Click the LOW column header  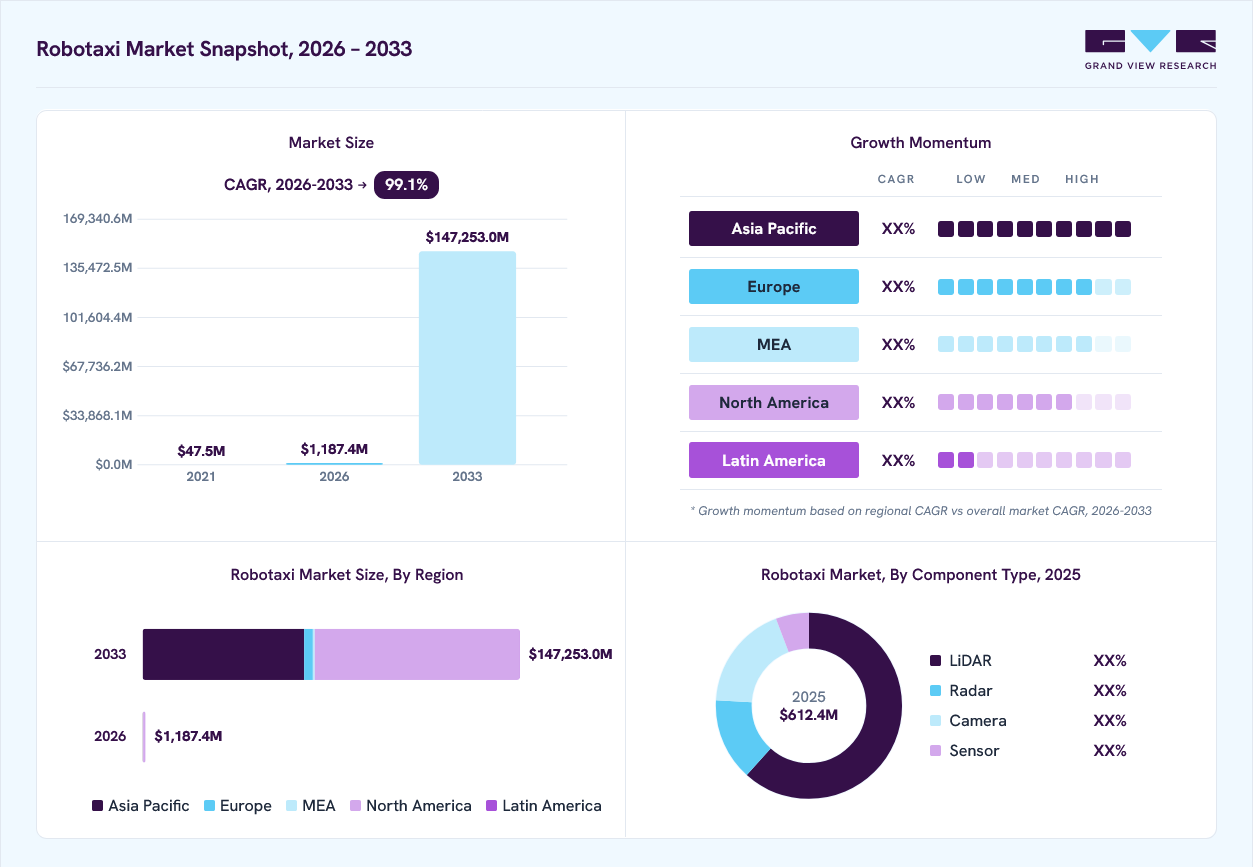pyautogui.click(x=971, y=180)
